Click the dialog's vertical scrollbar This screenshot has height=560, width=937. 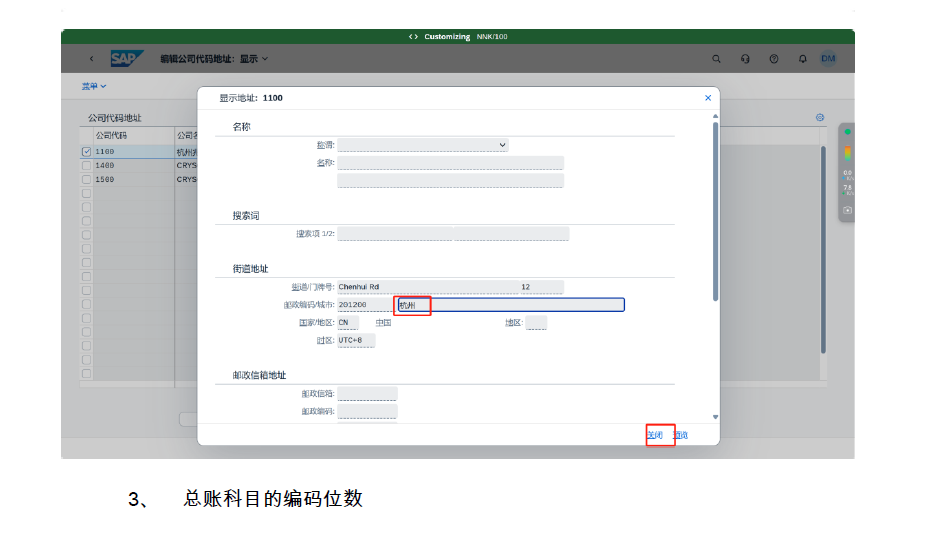click(715, 210)
